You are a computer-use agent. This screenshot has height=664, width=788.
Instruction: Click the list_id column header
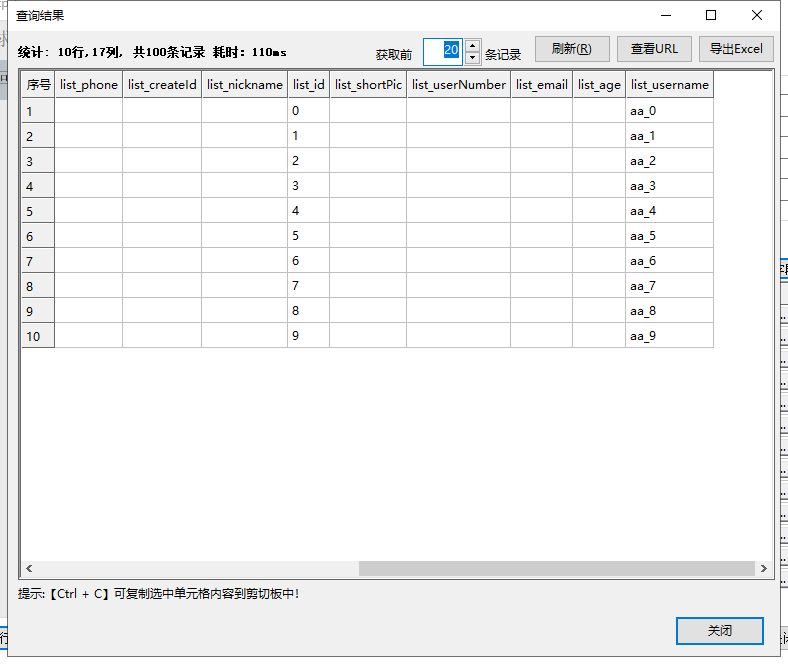308,85
